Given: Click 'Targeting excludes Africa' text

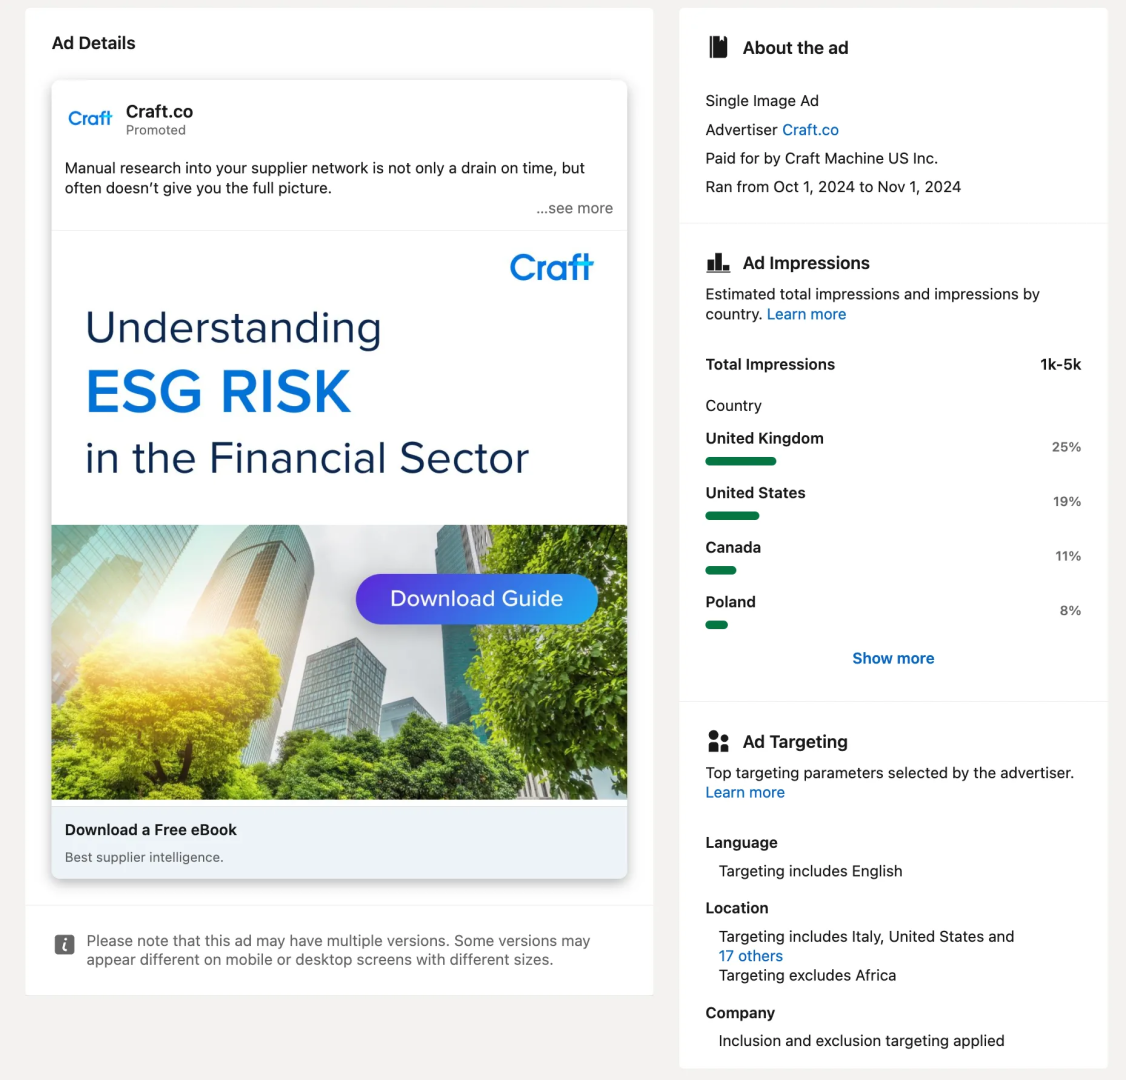Looking at the screenshot, I should click(807, 976).
